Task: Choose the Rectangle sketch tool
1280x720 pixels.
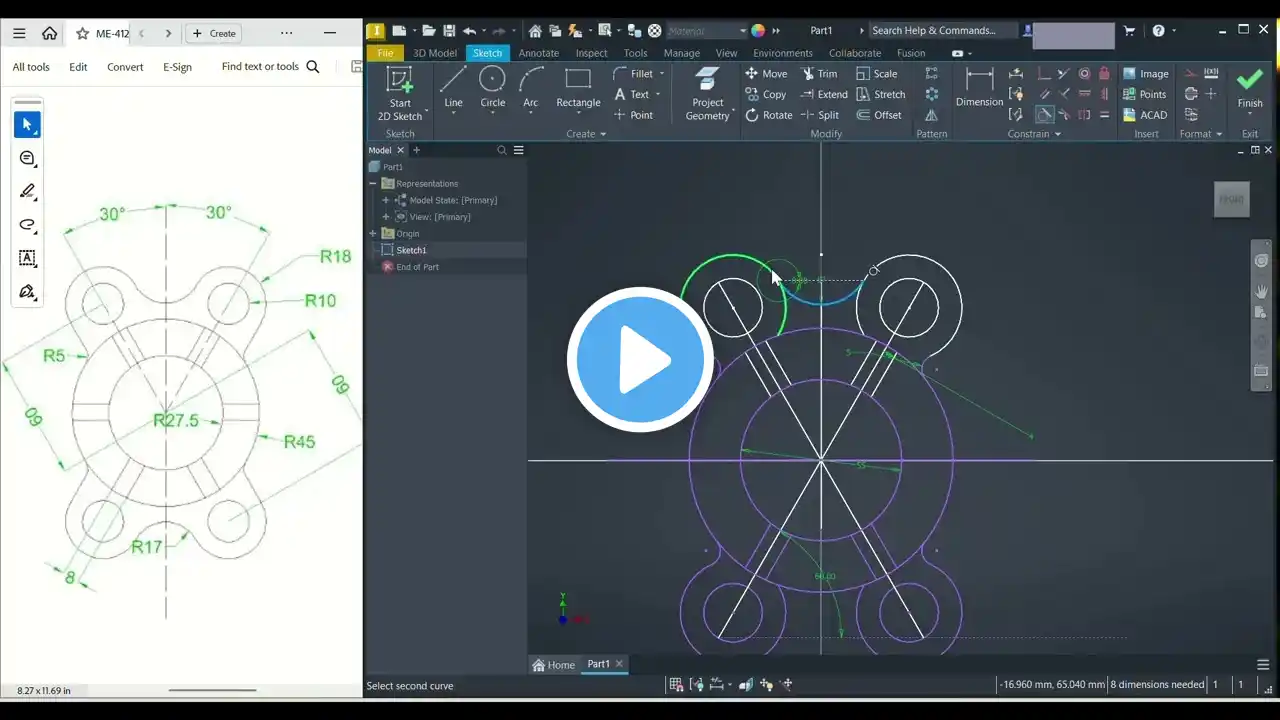Action: (578, 86)
